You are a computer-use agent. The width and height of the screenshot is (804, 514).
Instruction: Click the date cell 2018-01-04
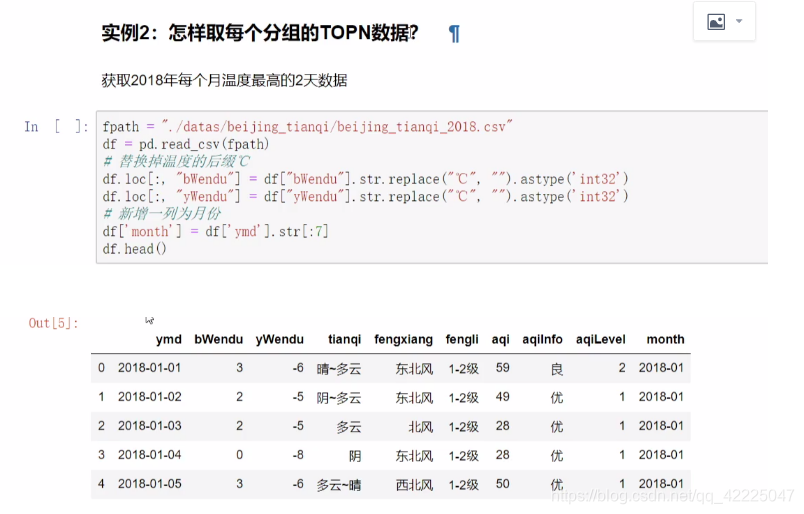149,455
